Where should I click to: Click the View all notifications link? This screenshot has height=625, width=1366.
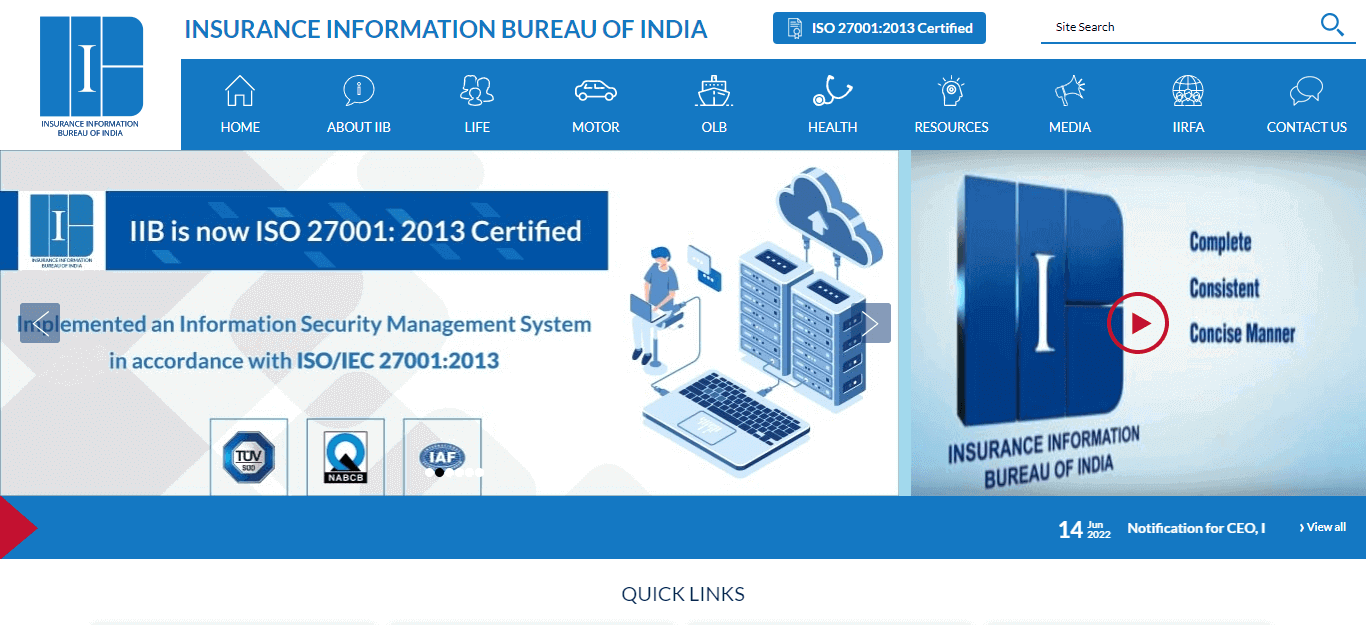point(1321,527)
